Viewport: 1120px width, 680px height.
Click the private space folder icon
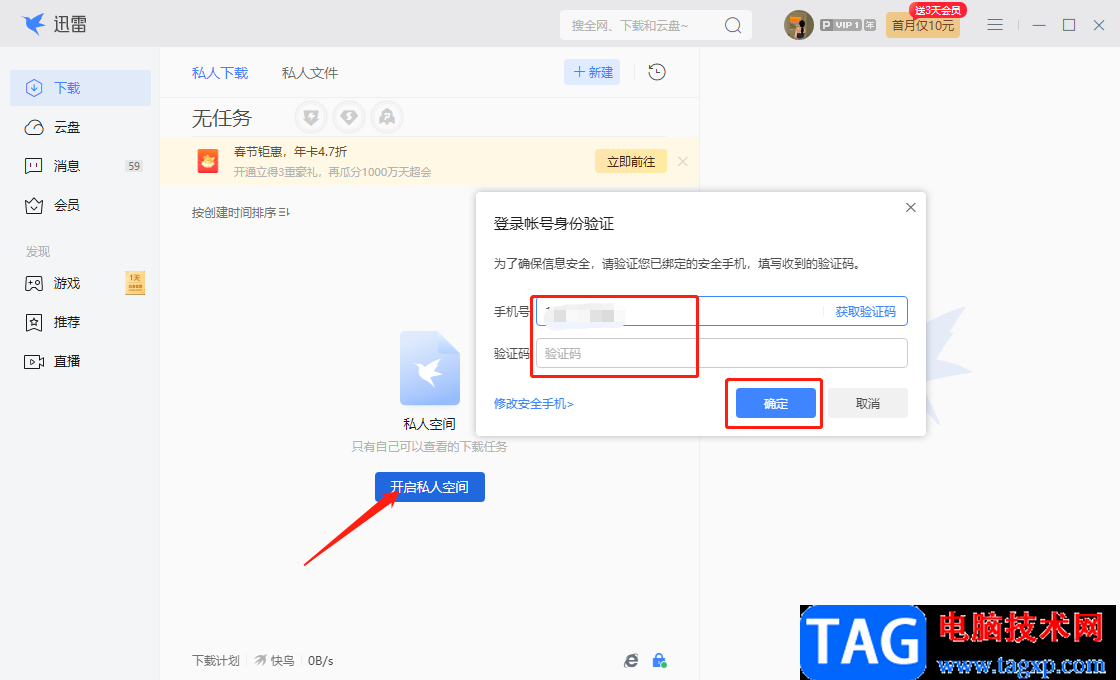pos(430,368)
